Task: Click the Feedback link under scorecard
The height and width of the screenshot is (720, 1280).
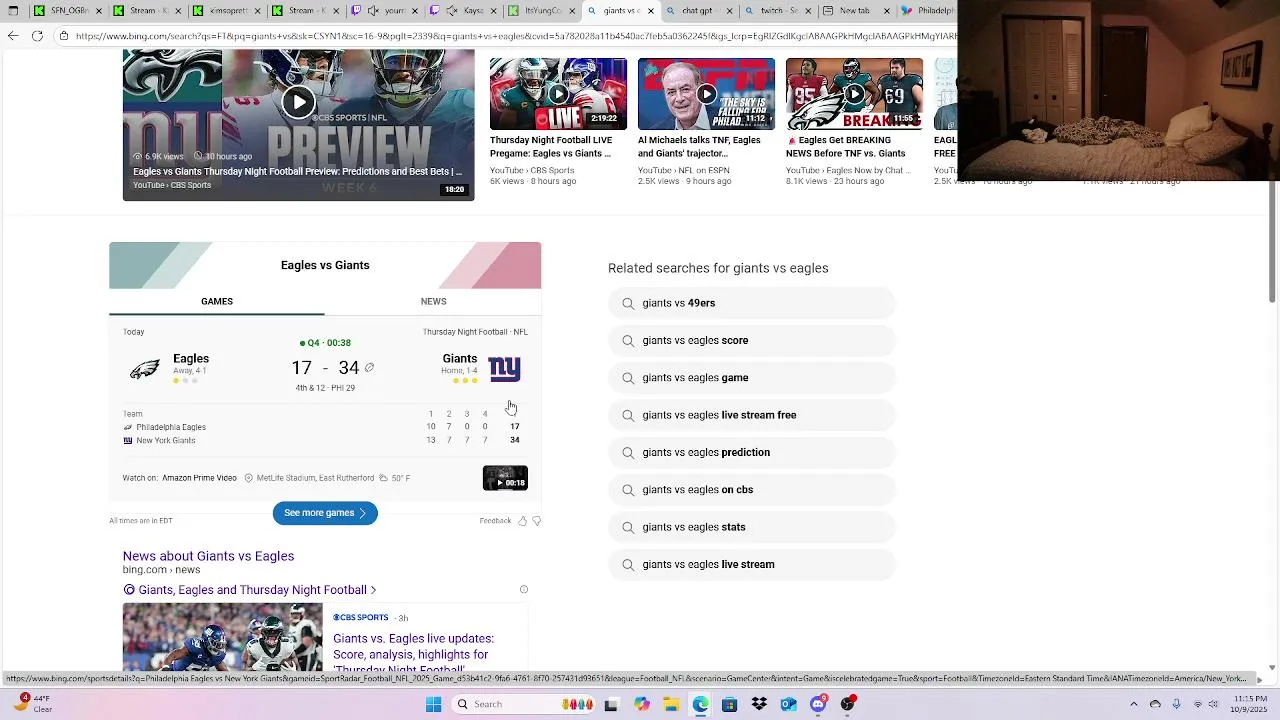Action: click(x=495, y=521)
